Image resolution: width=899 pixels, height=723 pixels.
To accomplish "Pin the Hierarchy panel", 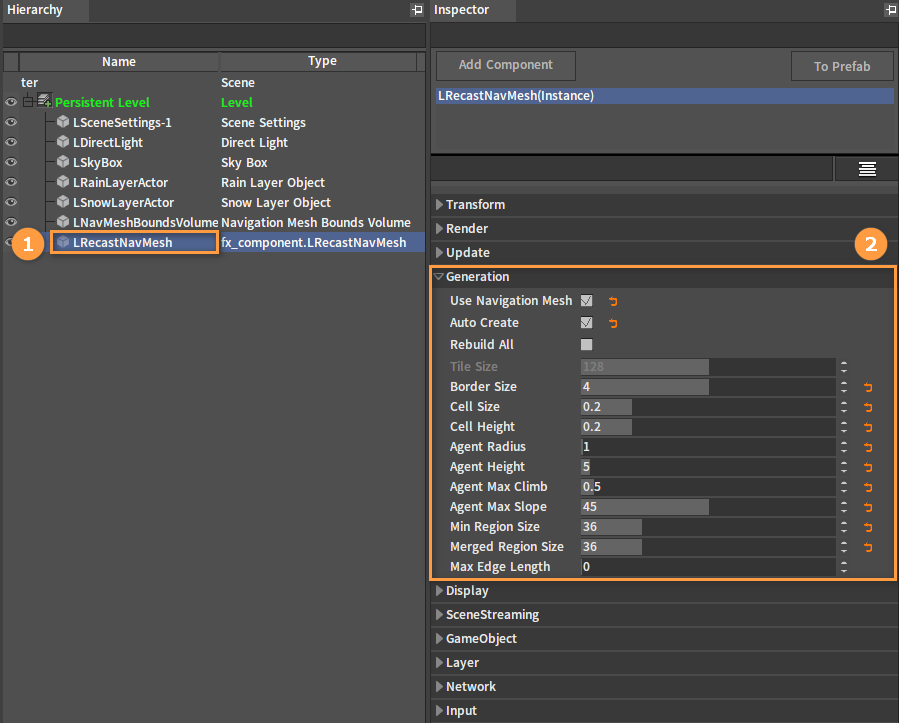I will click(x=417, y=10).
